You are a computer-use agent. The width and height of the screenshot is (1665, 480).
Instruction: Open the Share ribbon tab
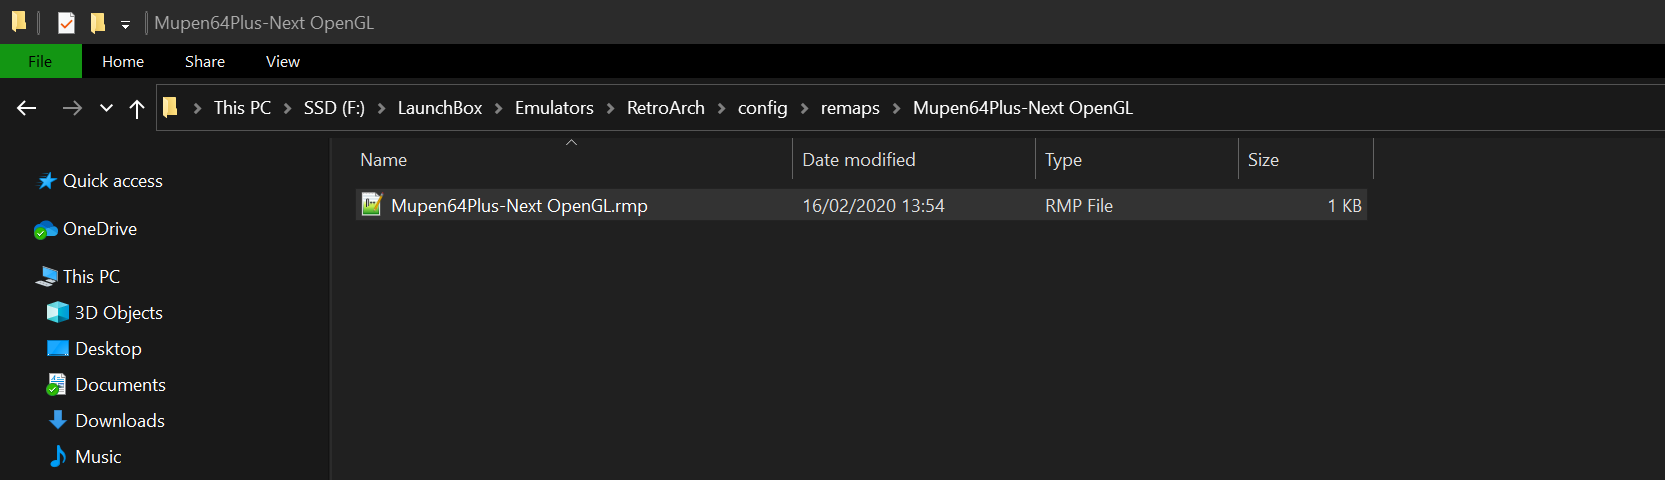[x=205, y=61]
